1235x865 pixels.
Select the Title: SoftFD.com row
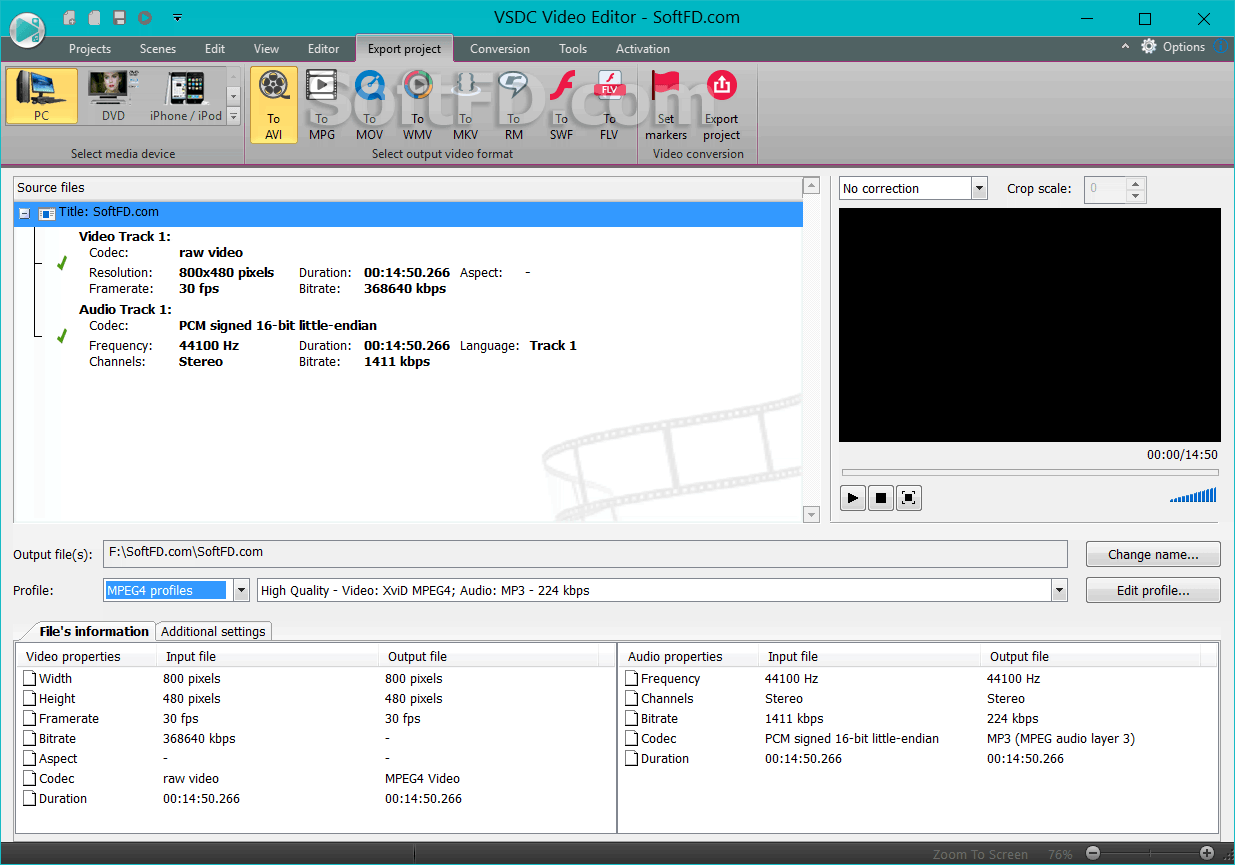(409, 213)
